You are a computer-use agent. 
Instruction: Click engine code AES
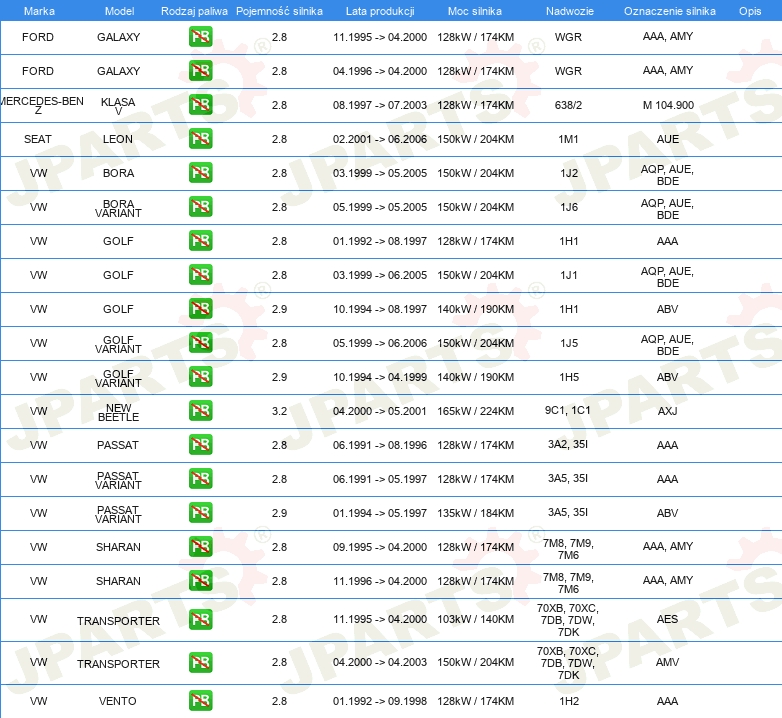click(x=667, y=619)
